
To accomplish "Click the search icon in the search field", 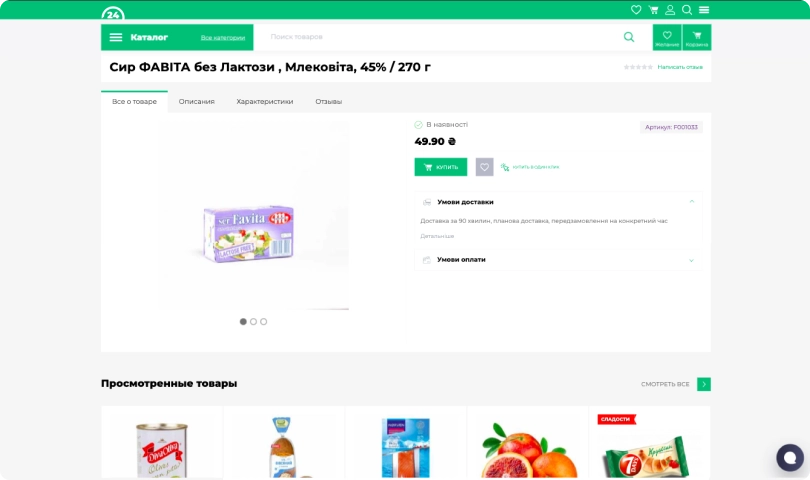I will (629, 37).
